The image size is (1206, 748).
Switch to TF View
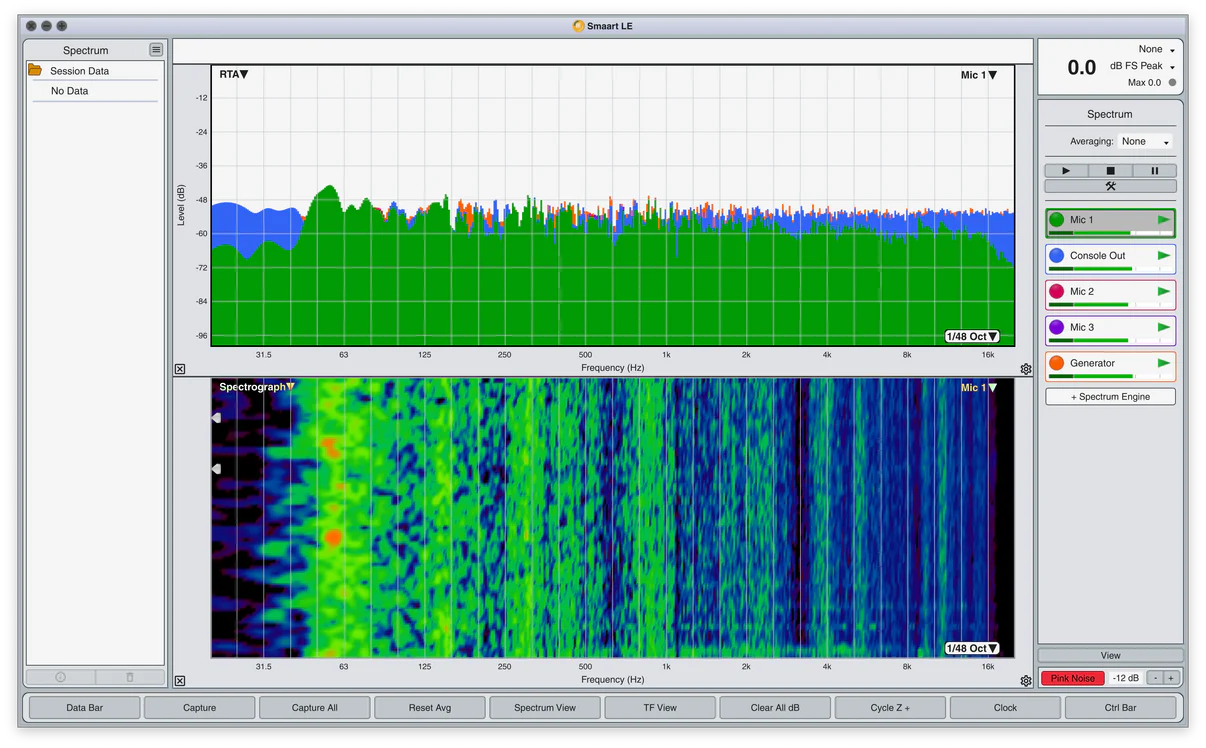click(660, 708)
